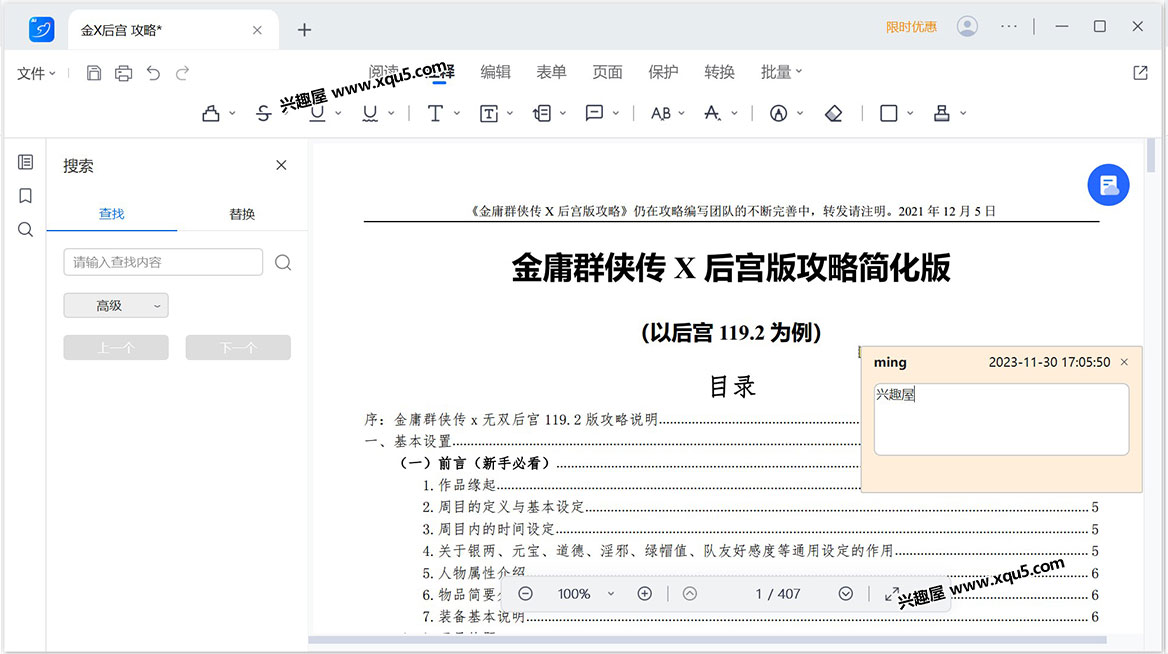Image resolution: width=1168 pixels, height=654 pixels.
Task: Expand the rectangle shape options arrow
Action: click(x=910, y=113)
